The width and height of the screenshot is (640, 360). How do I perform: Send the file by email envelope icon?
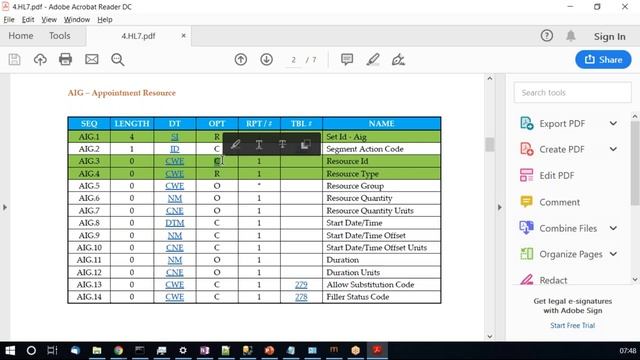[x=91, y=60]
